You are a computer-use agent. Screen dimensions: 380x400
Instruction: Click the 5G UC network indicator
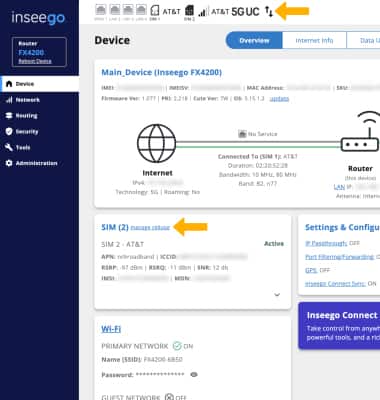tap(245, 12)
